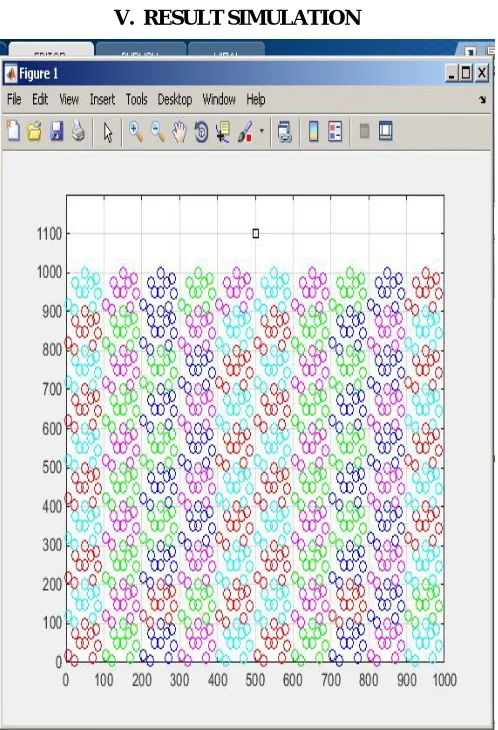498x730 pixels.
Task: Open the View menu
Action: 69,99
